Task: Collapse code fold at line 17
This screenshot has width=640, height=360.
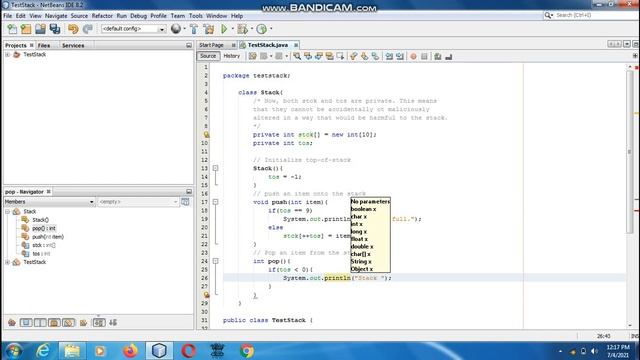Action: pyautogui.click(x=216, y=202)
